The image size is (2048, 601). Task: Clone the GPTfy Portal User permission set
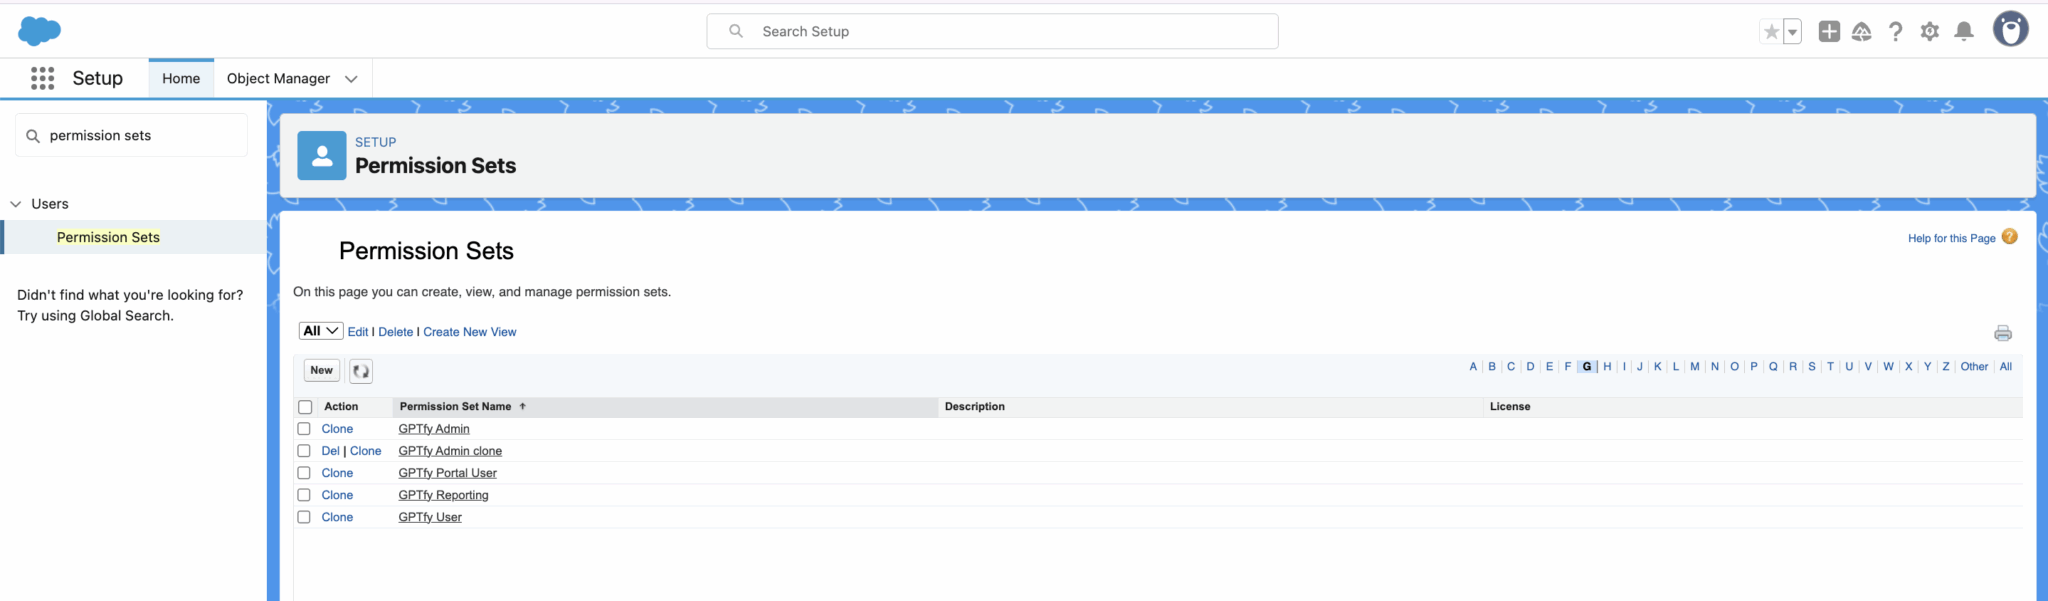click(x=337, y=473)
